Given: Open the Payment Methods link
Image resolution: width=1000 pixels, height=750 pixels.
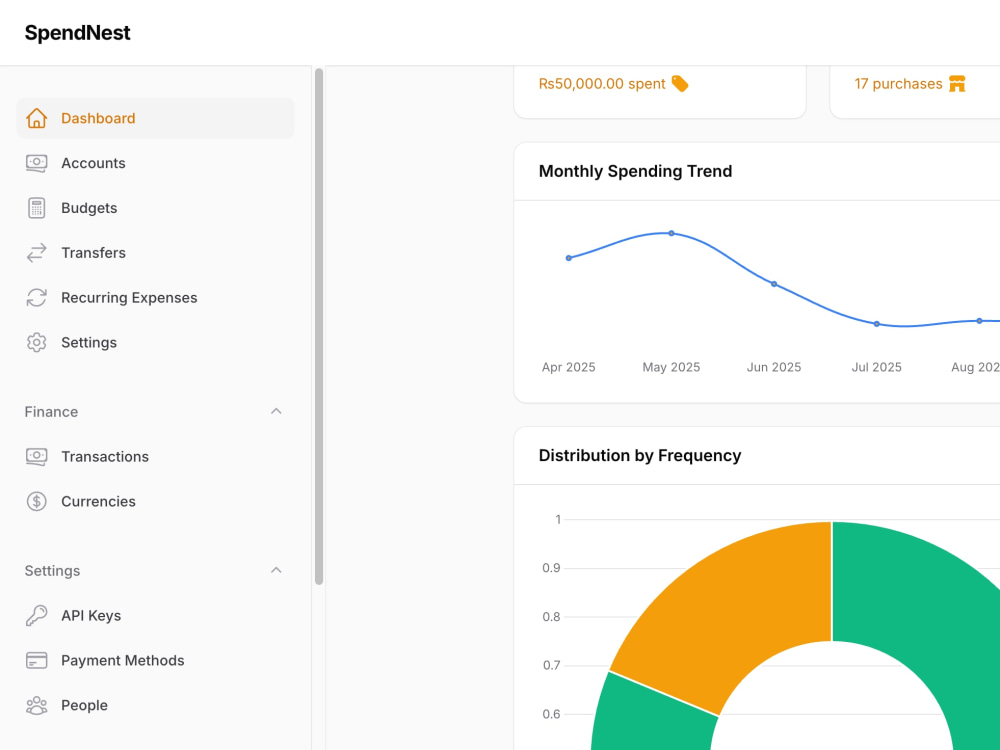Looking at the screenshot, I should [x=155, y=661].
